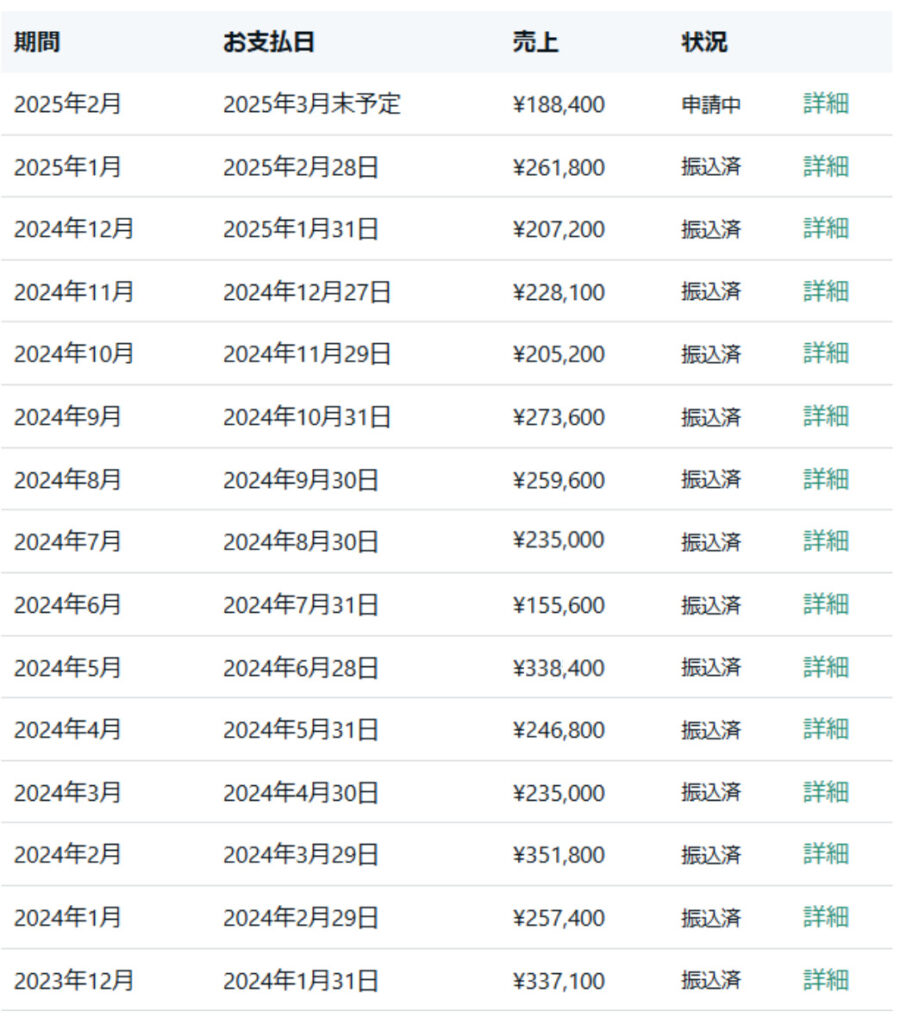The image size is (900, 1024).
Task: Click 詳細 for 2024年6月 (¥155,600)
Action: (x=826, y=604)
